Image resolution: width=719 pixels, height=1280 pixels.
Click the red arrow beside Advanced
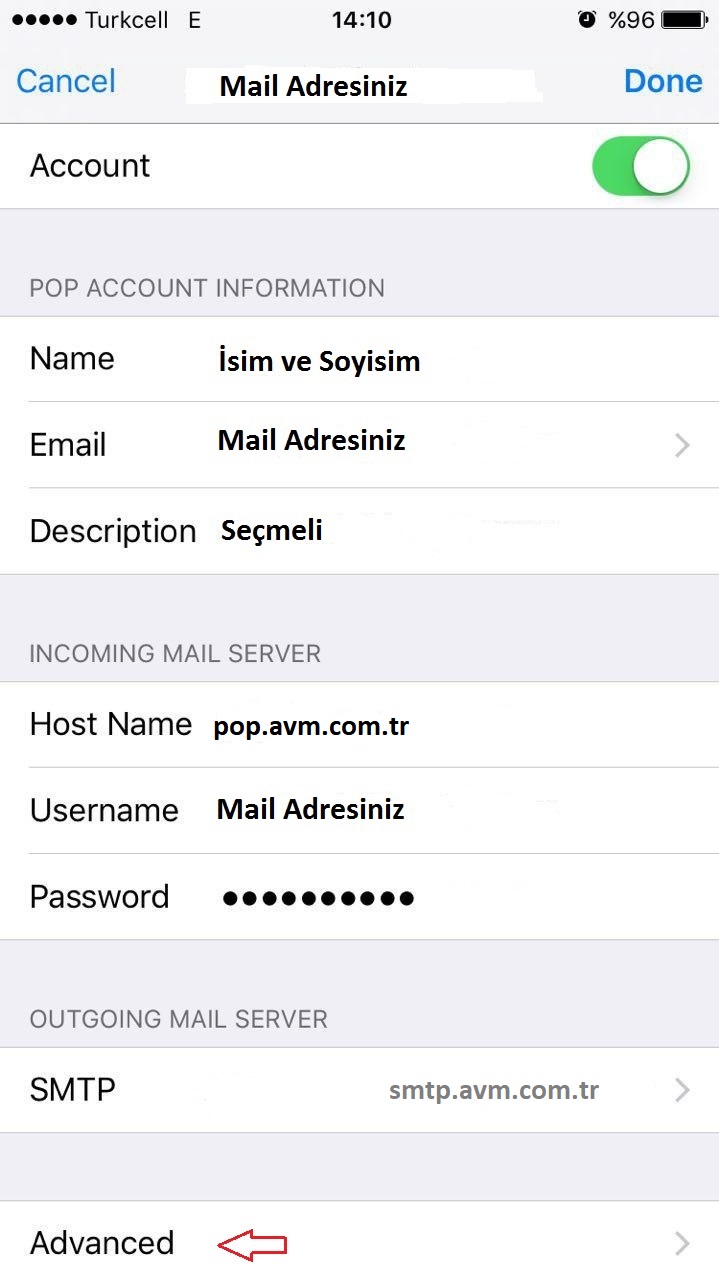coord(253,1244)
